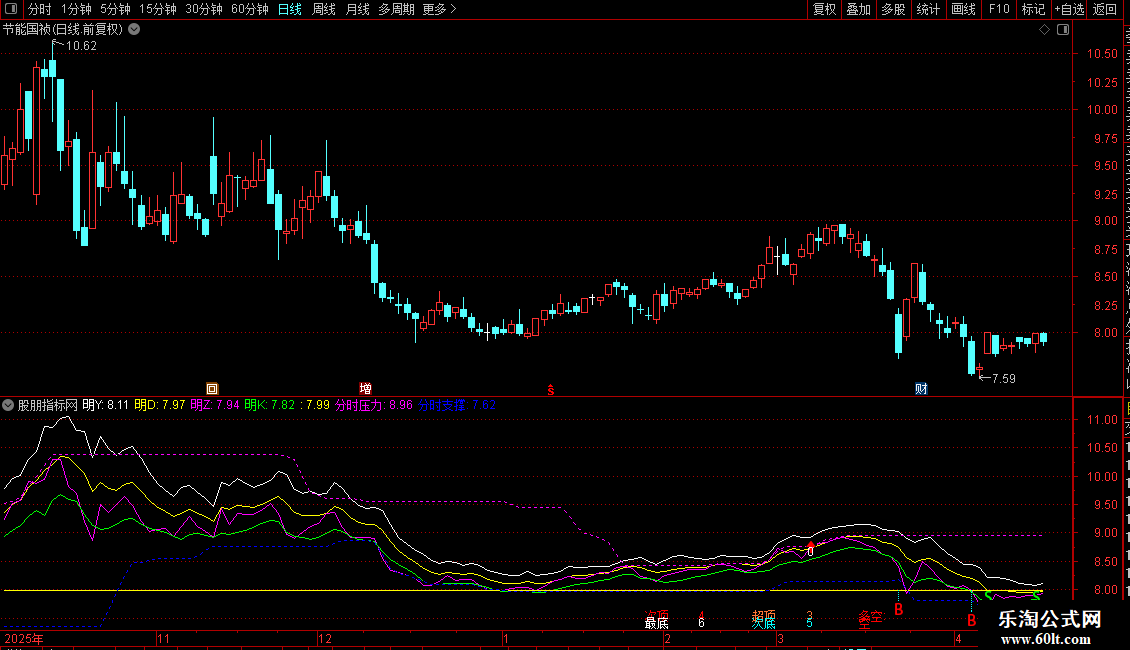Click the 超顶 signal label in indicator
This screenshot has width=1130, height=650.
tap(764, 615)
